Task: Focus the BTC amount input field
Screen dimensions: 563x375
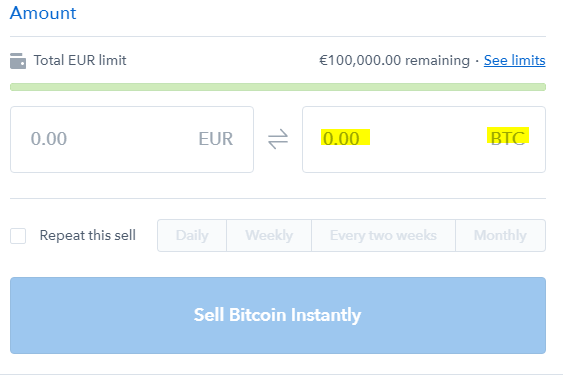Action: 424,139
